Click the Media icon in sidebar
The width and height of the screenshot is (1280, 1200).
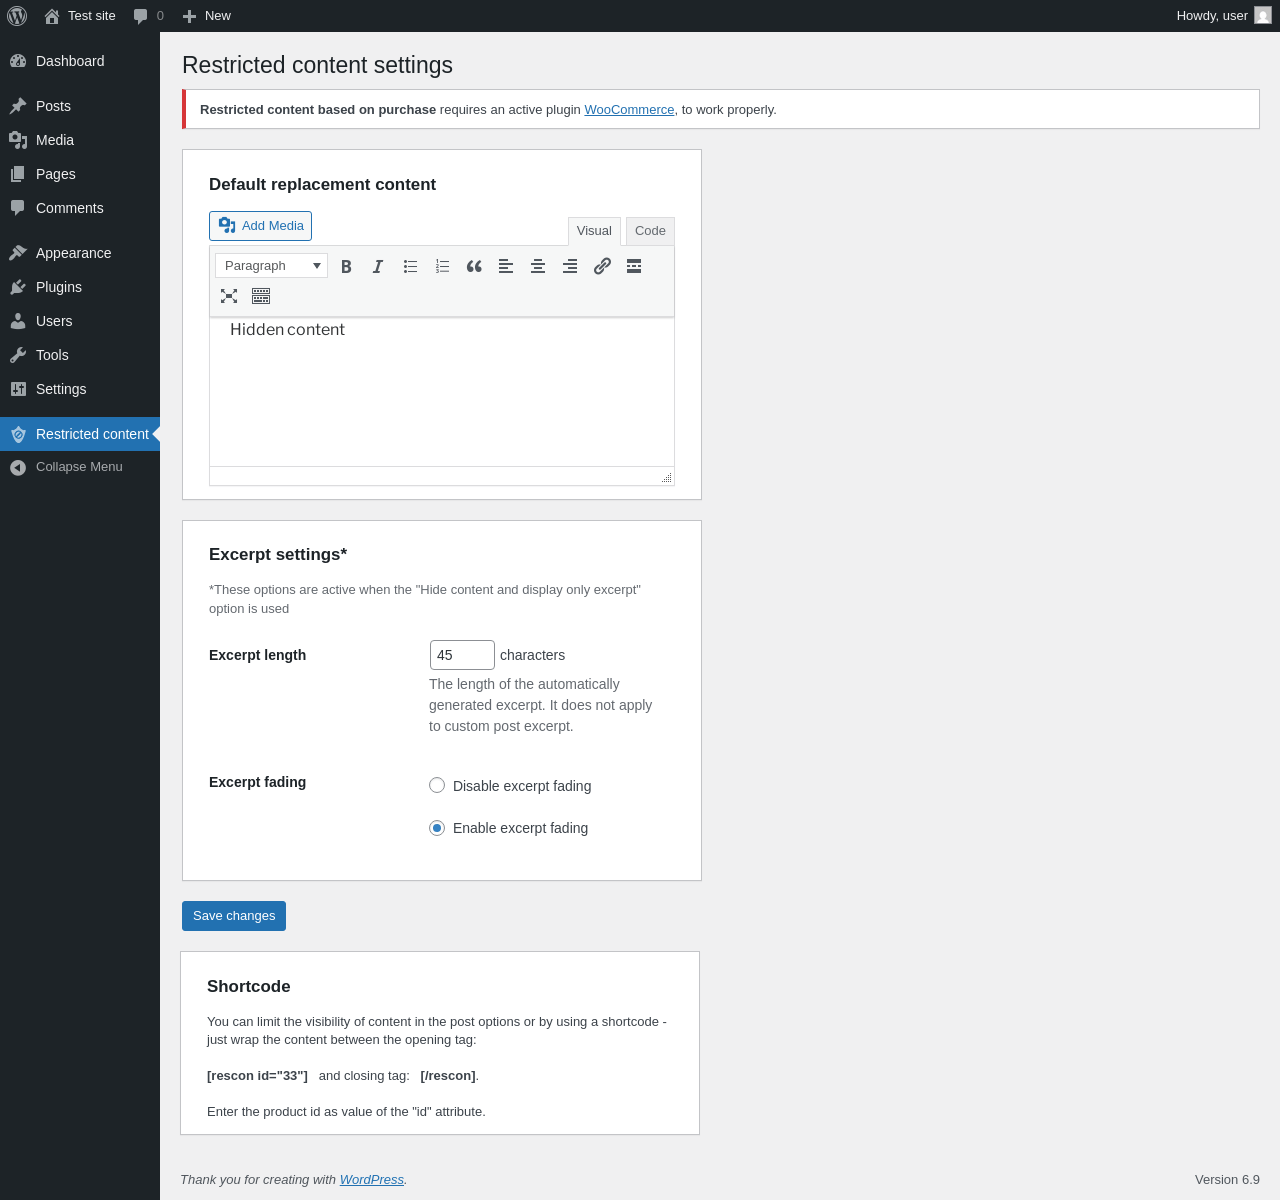coord(18,140)
